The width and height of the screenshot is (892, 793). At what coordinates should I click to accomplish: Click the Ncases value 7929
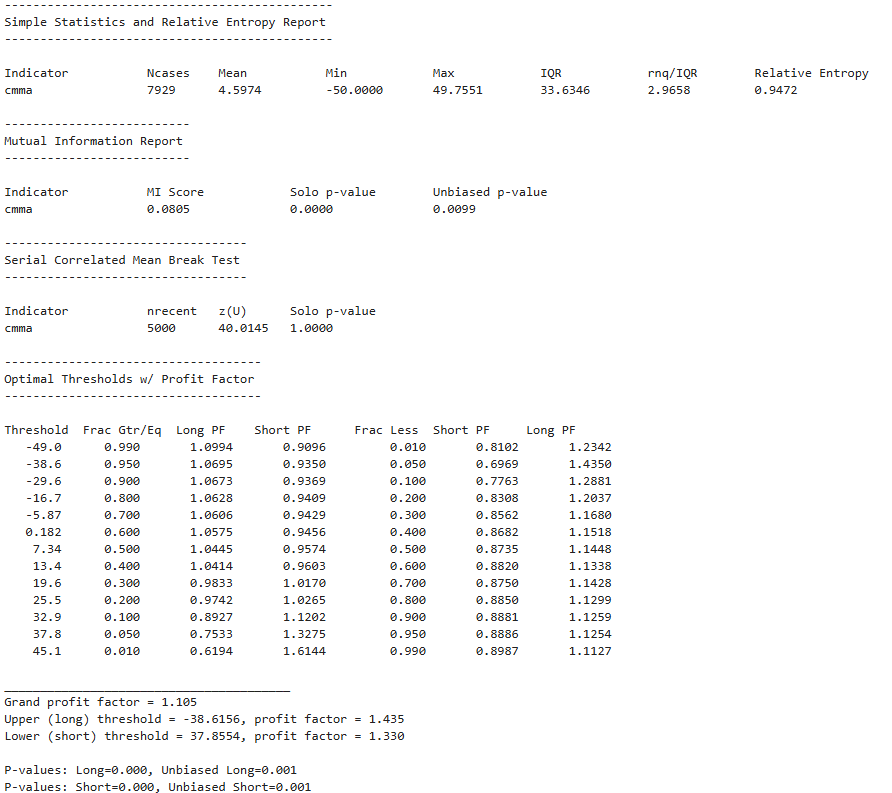[x=160, y=89]
